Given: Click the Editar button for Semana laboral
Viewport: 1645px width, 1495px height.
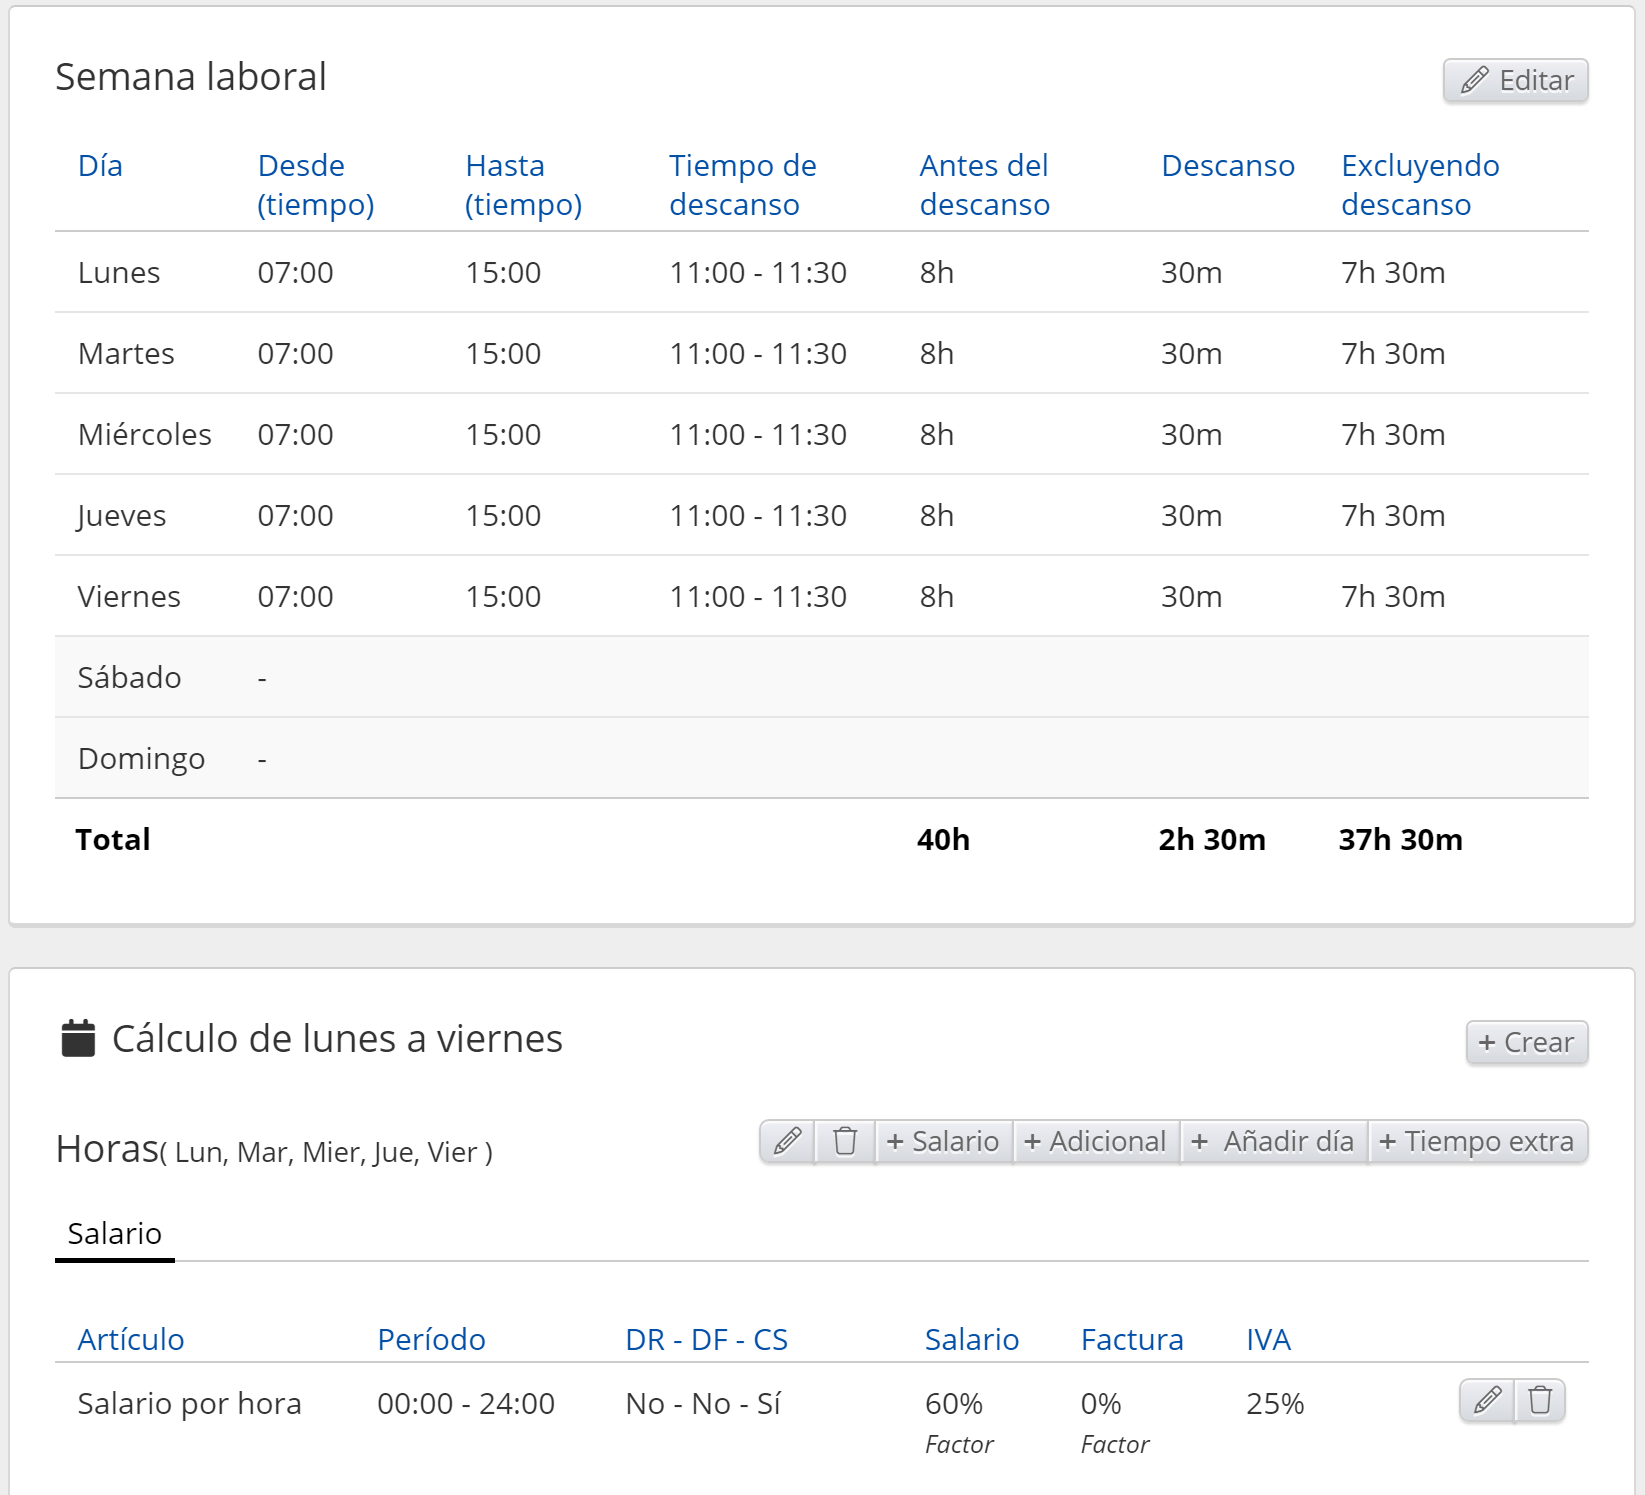Looking at the screenshot, I should coord(1515,80).
